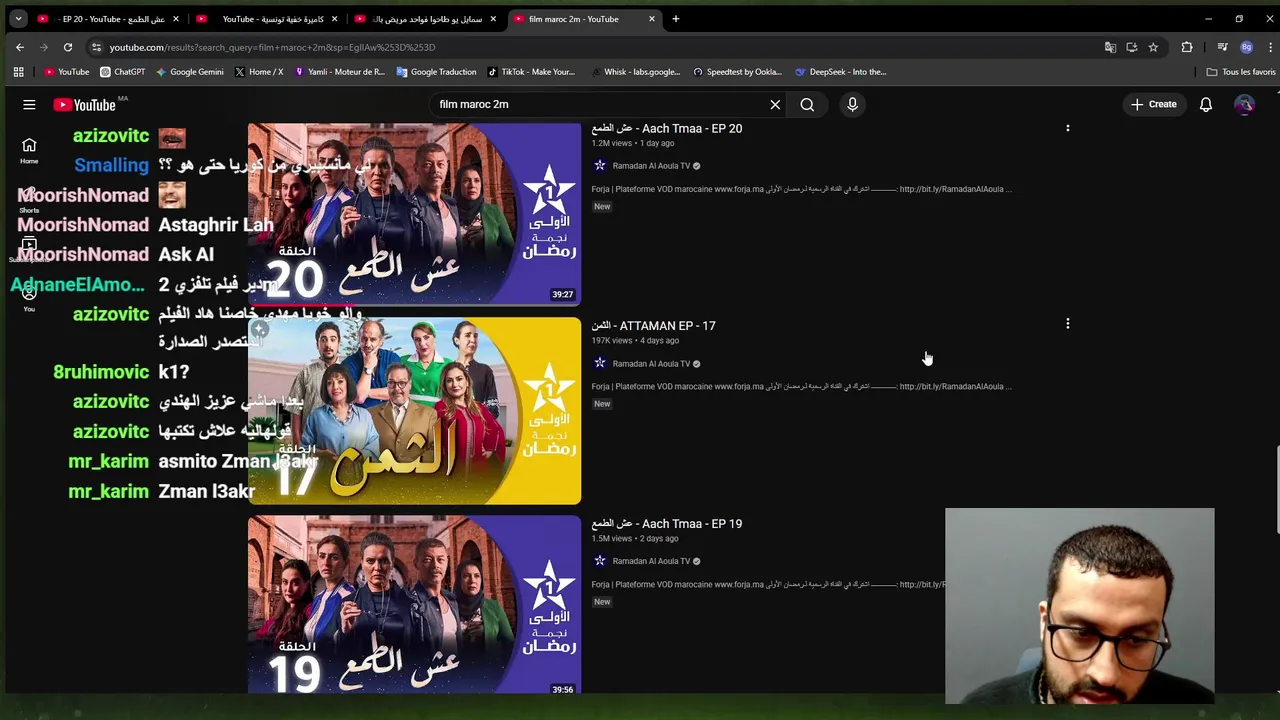The width and height of the screenshot is (1280, 720).
Task: Open the DeepSeek - Into the... bookmark
Action: [841, 72]
